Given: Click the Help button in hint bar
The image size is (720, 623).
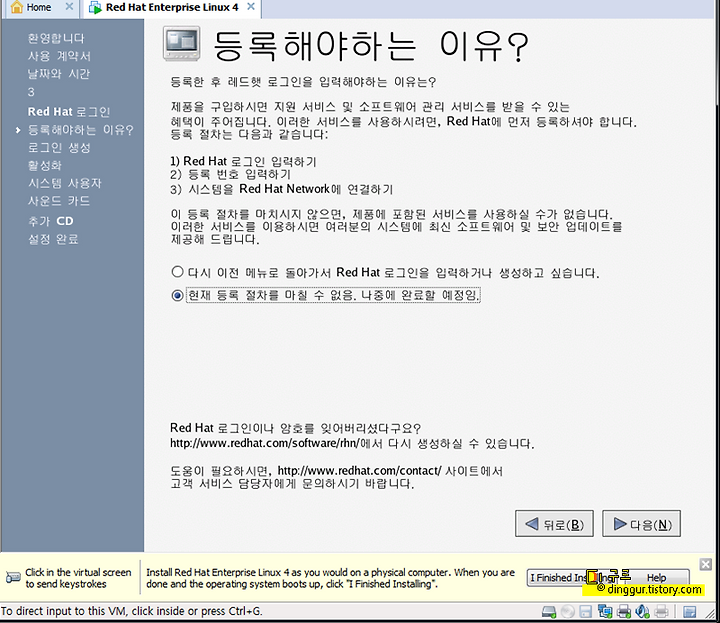Looking at the screenshot, I should point(657,578).
